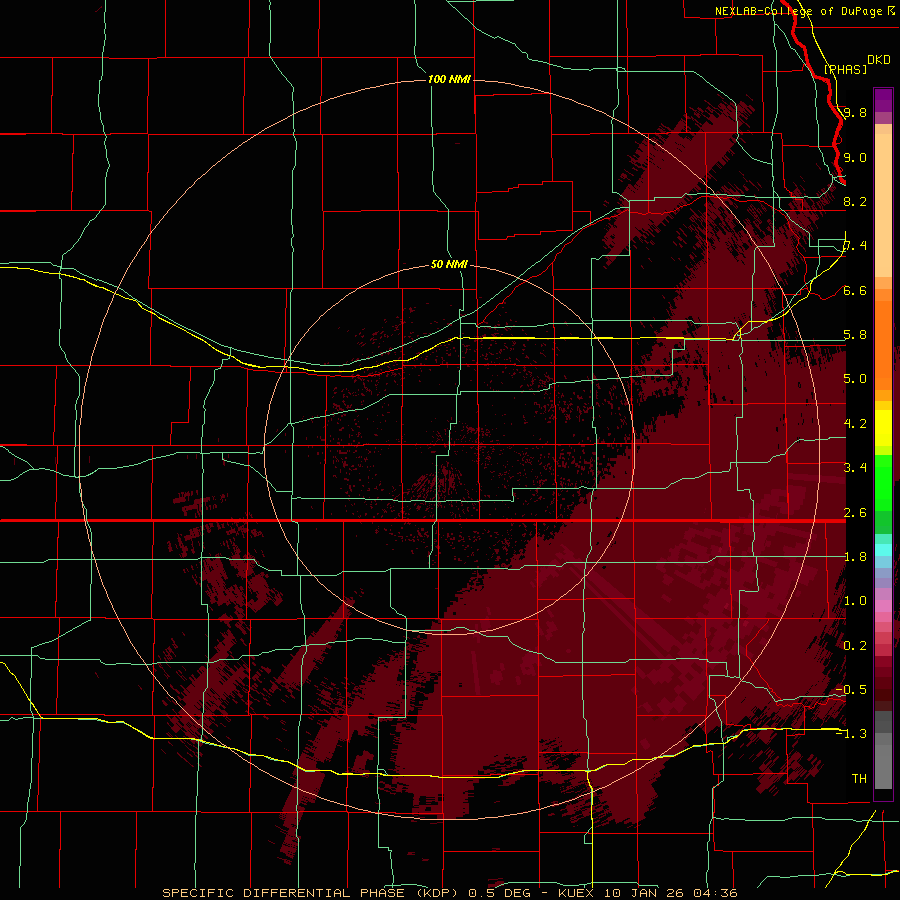This screenshot has width=900, height=900.
Task: Click the [PHAS] units label
Action: (845, 69)
